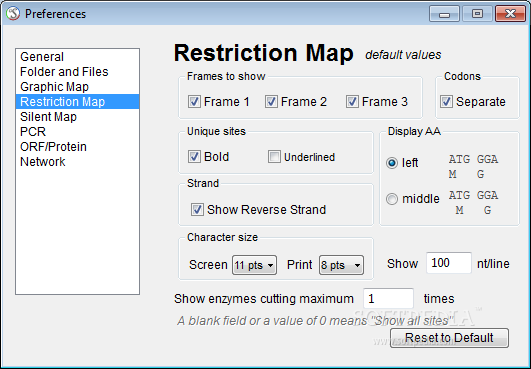Select General in the preferences list
The image size is (531, 369).
point(77,57)
